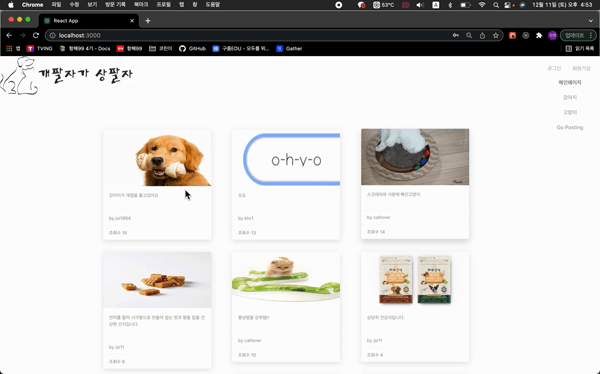Viewport: 600px width, 374px height.
Task: Select 메인페이지 in the side navigation
Action: tap(570, 82)
